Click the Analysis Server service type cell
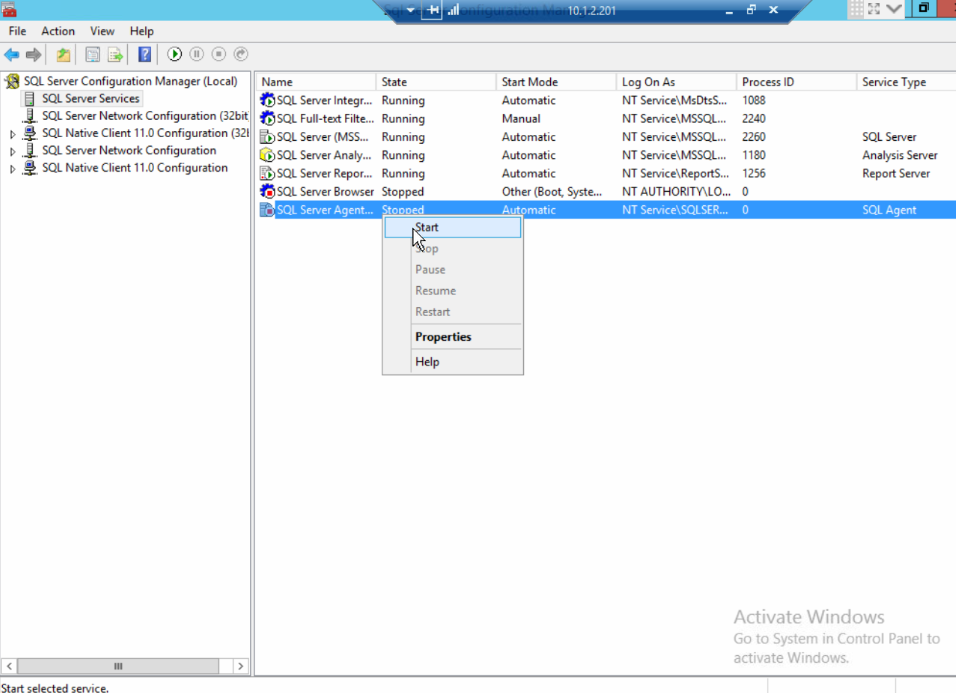Viewport: 956px width, 693px height. point(900,155)
